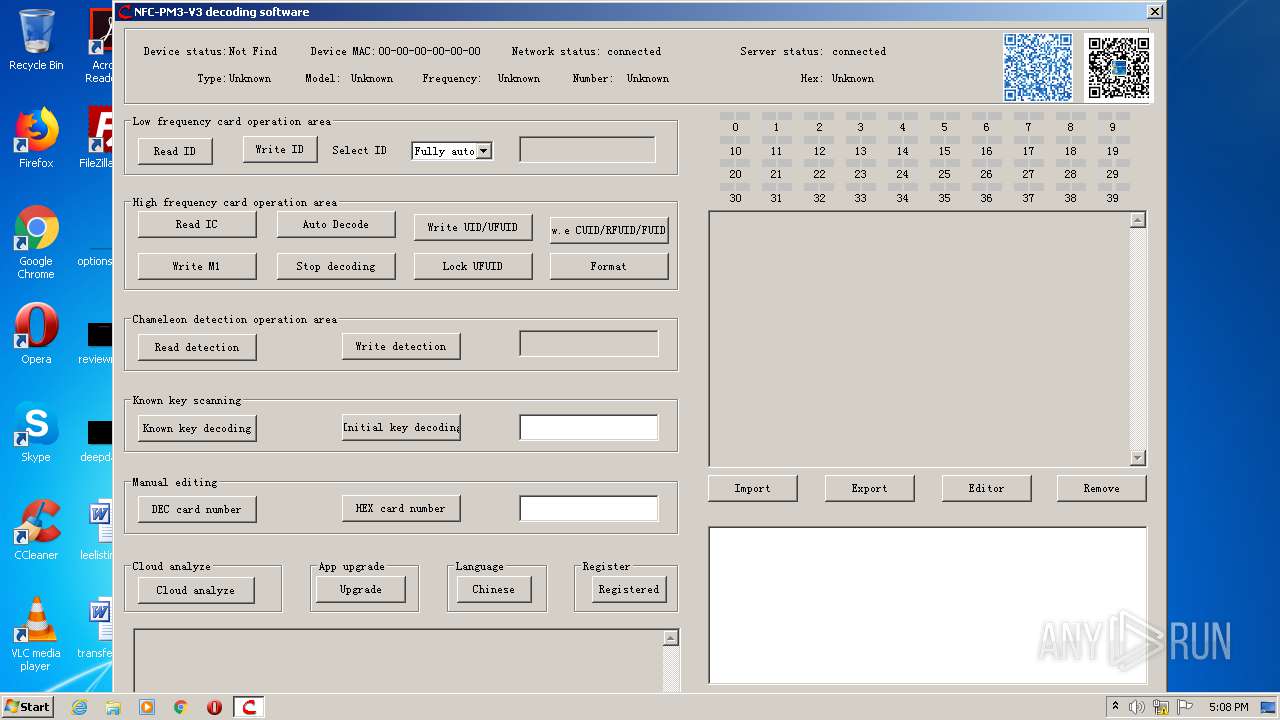Click the manual editing input field
The height and width of the screenshot is (720, 1280).
(589, 508)
